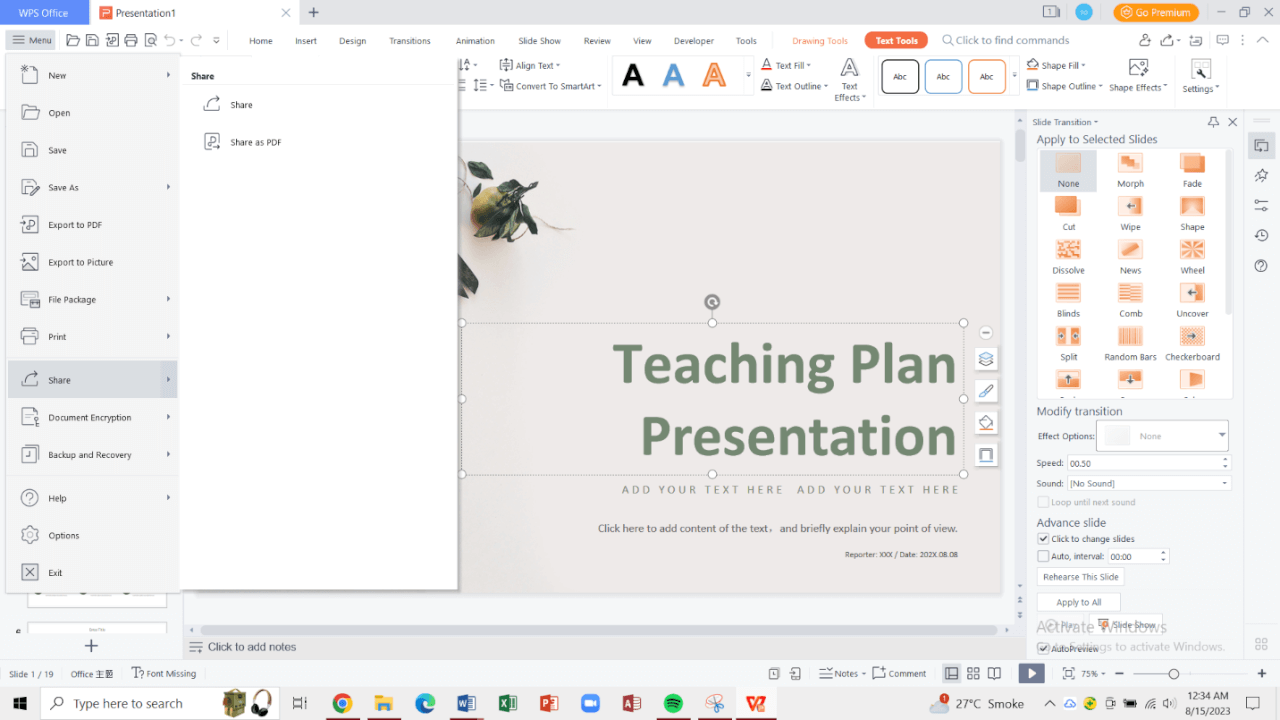
Task: Open the Sound dropdown list
Action: tap(1225, 483)
